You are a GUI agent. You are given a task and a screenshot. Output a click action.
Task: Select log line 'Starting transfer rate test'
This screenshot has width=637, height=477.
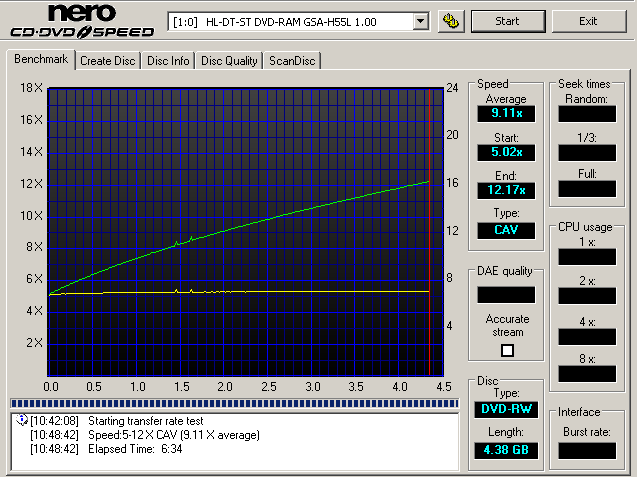click(145, 421)
